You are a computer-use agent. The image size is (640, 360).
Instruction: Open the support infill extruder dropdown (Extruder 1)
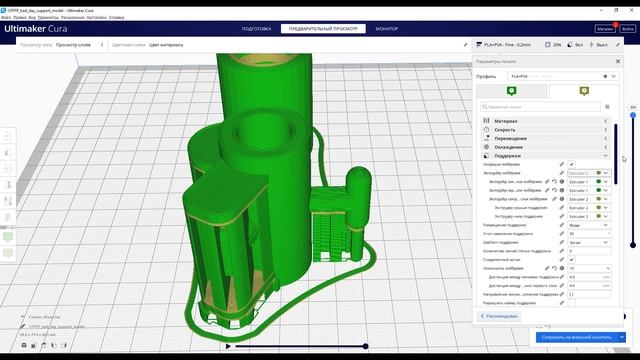coord(589,182)
